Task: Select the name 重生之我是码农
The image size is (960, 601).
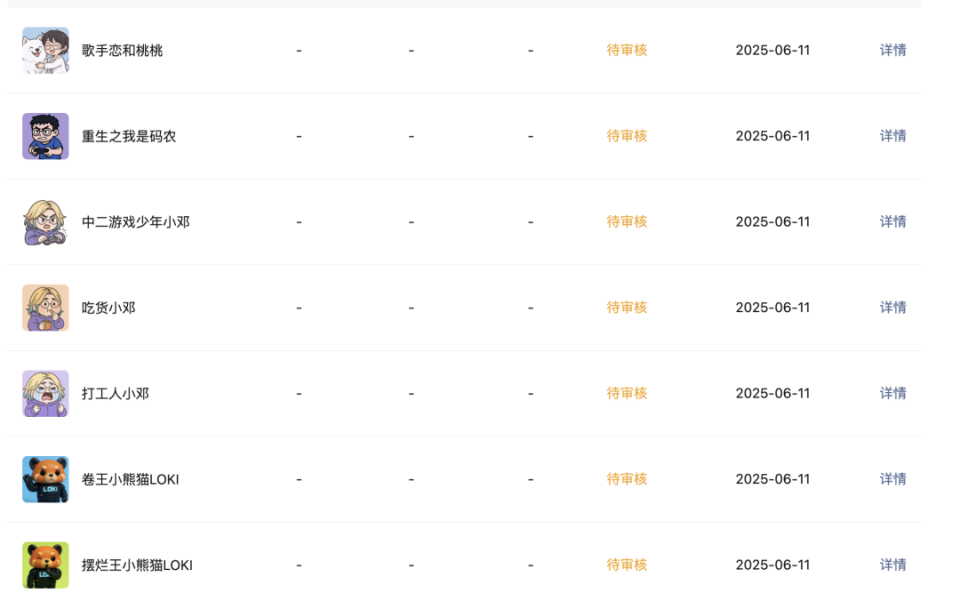Action: pyautogui.click(x=129, y=136)
